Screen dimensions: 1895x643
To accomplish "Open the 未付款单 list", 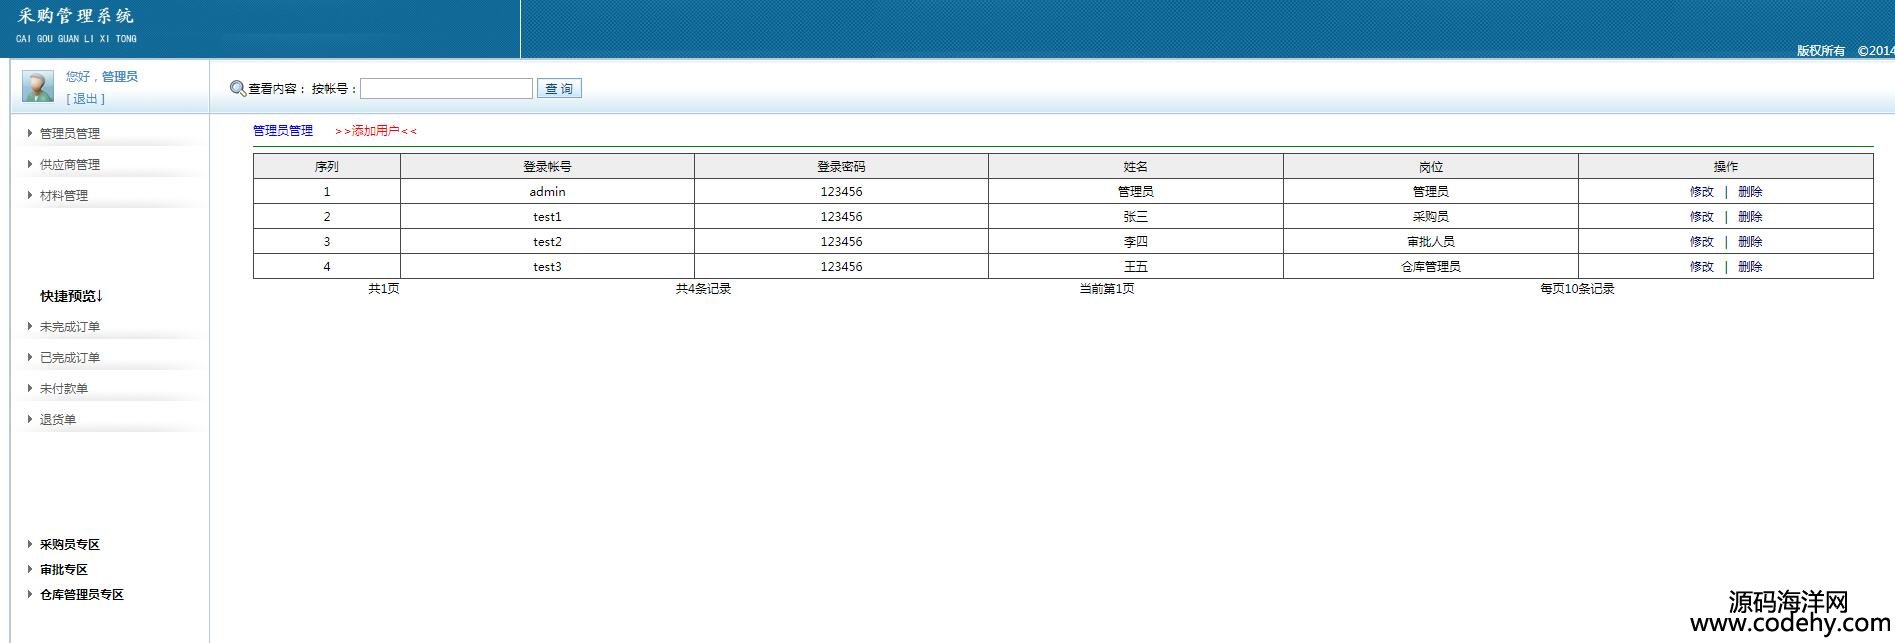I will [63, 389].
